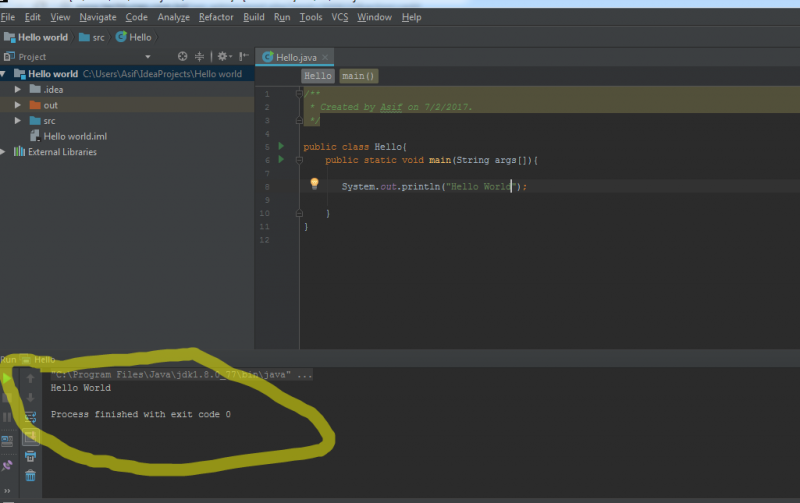Expand the .idea folder in project tree
This screenshot has height=503, width=800.
click(x=18, y=89)
